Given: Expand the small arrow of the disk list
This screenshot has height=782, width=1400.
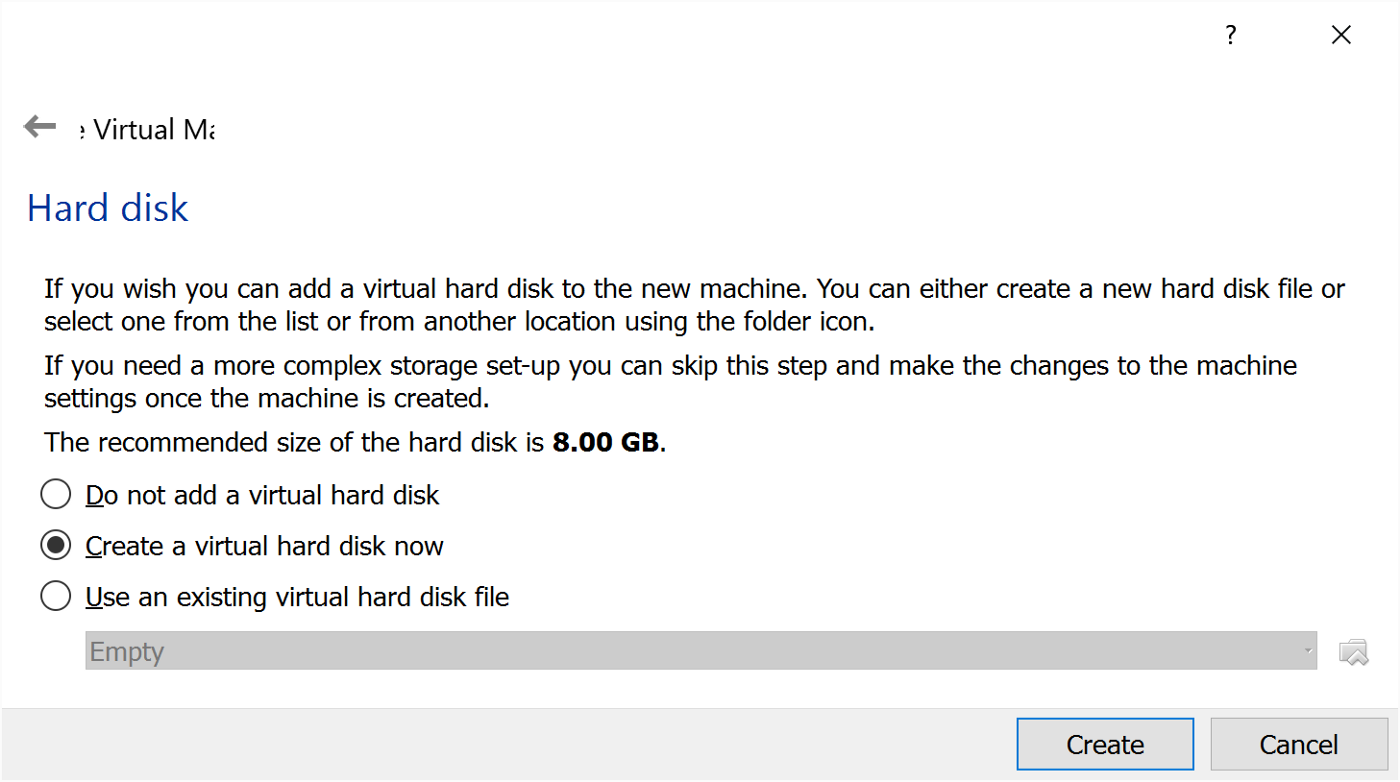Looking at the screenshot, I should [x=1307, y=652].
